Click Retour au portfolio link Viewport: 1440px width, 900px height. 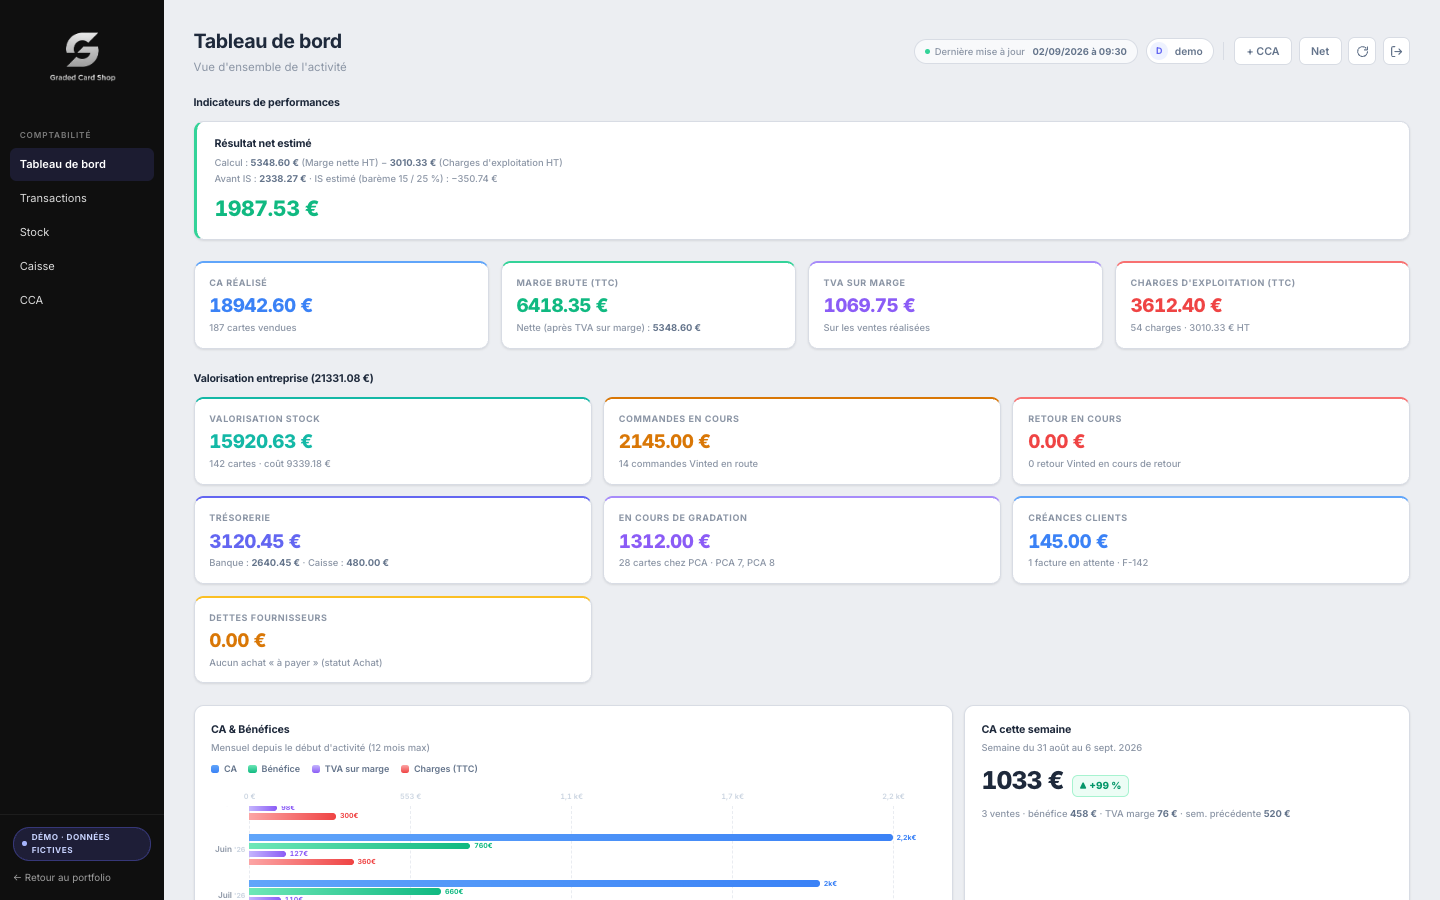coord(62,878)
